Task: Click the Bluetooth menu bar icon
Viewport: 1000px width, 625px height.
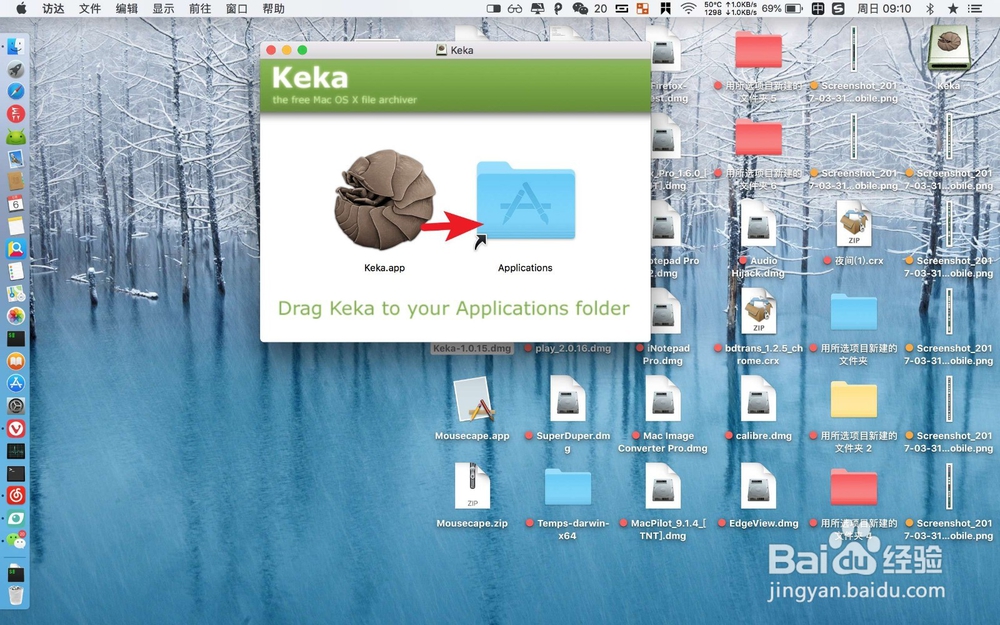Action: pyautogui.click(x=930, y=8)
